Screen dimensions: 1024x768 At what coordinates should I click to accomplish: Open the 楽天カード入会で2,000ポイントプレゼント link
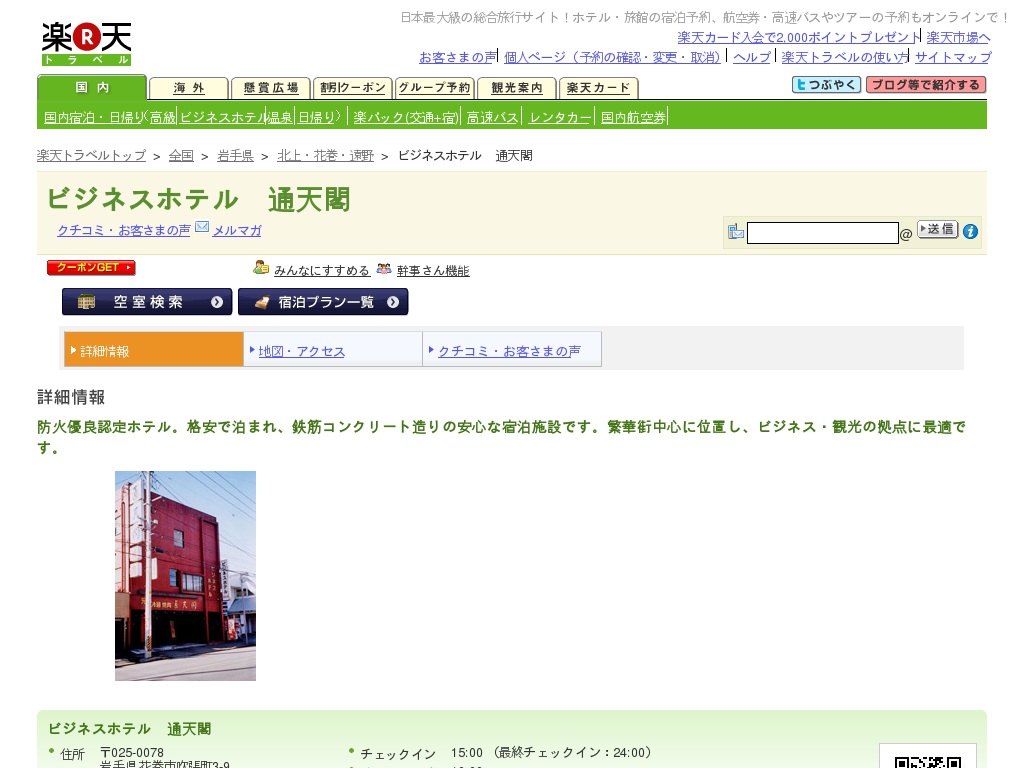798,38
